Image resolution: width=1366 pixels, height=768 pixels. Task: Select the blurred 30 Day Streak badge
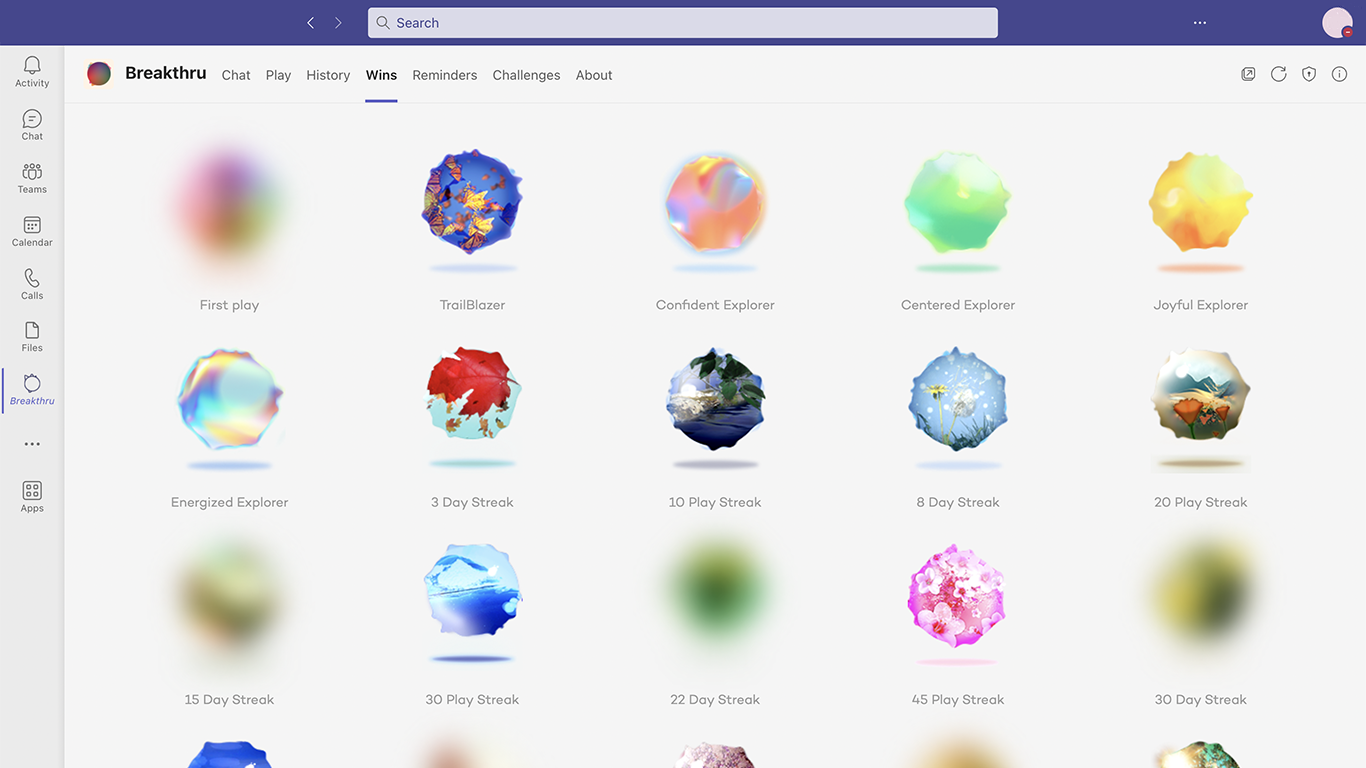(x=1201, y=593)
